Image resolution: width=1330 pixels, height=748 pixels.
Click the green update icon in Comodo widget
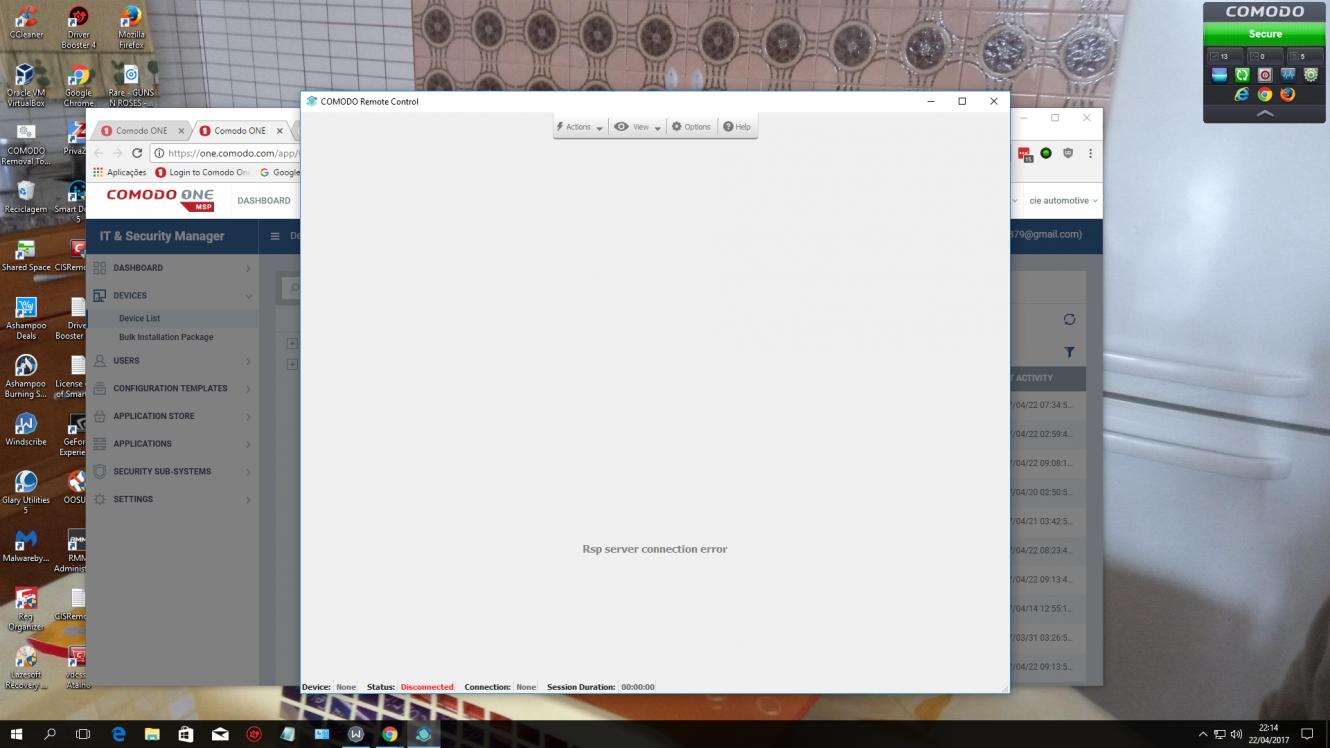point(1242,75)
